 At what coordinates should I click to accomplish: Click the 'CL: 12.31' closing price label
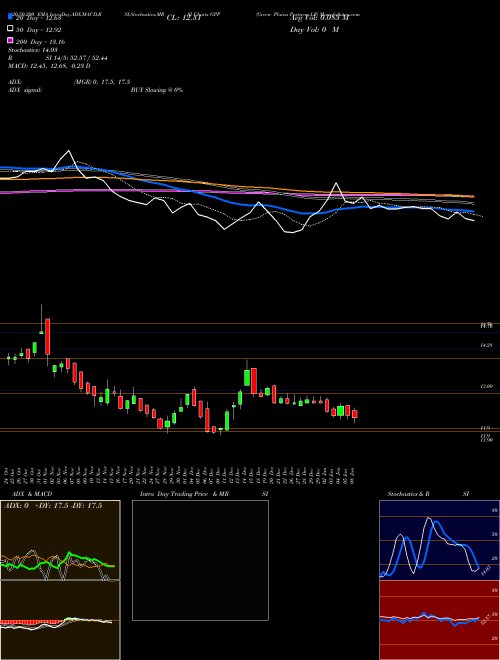tap(184, 18)
